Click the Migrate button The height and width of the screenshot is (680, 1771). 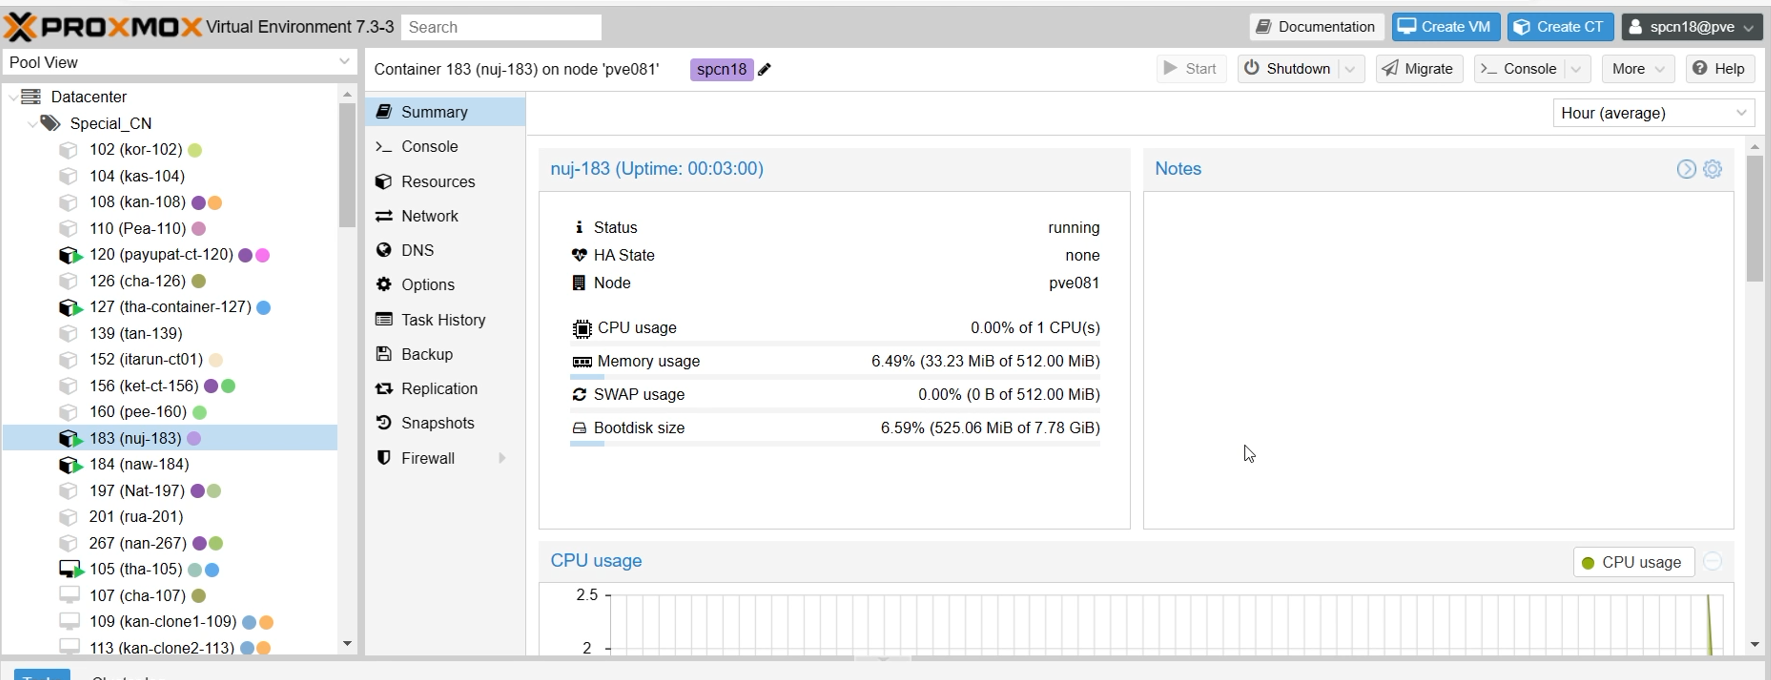point(1419,69)
